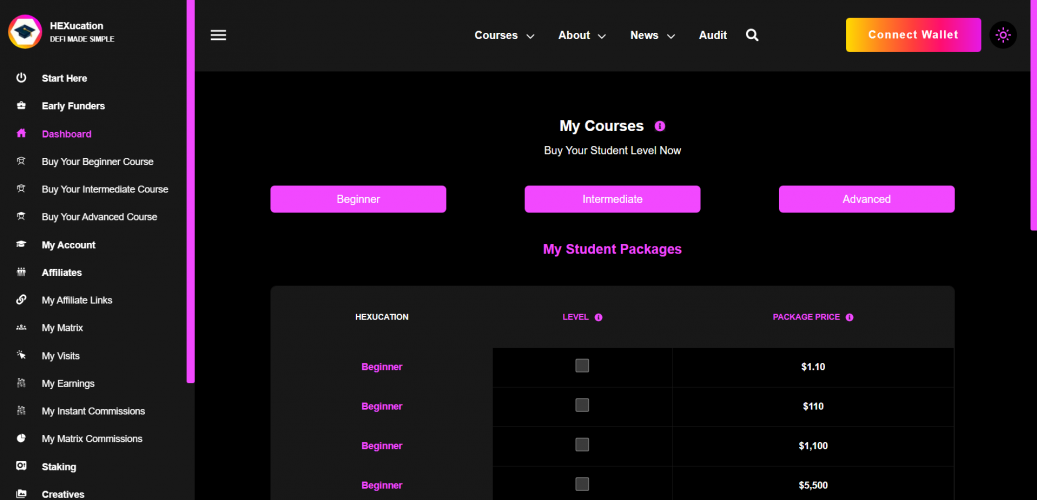
Task: Expand the About dropdown chevron
Action: (x=602, y=36)
